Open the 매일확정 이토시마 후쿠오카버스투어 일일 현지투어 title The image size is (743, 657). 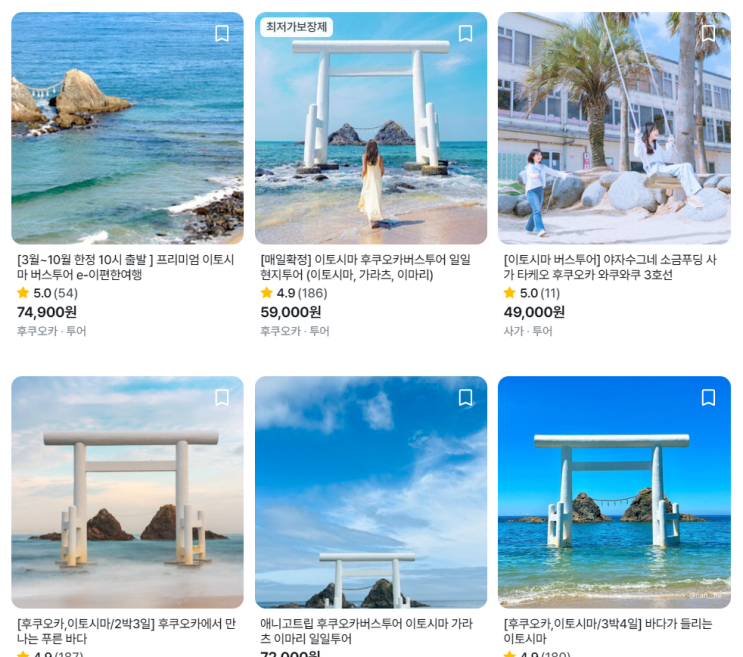coord(365,267)
